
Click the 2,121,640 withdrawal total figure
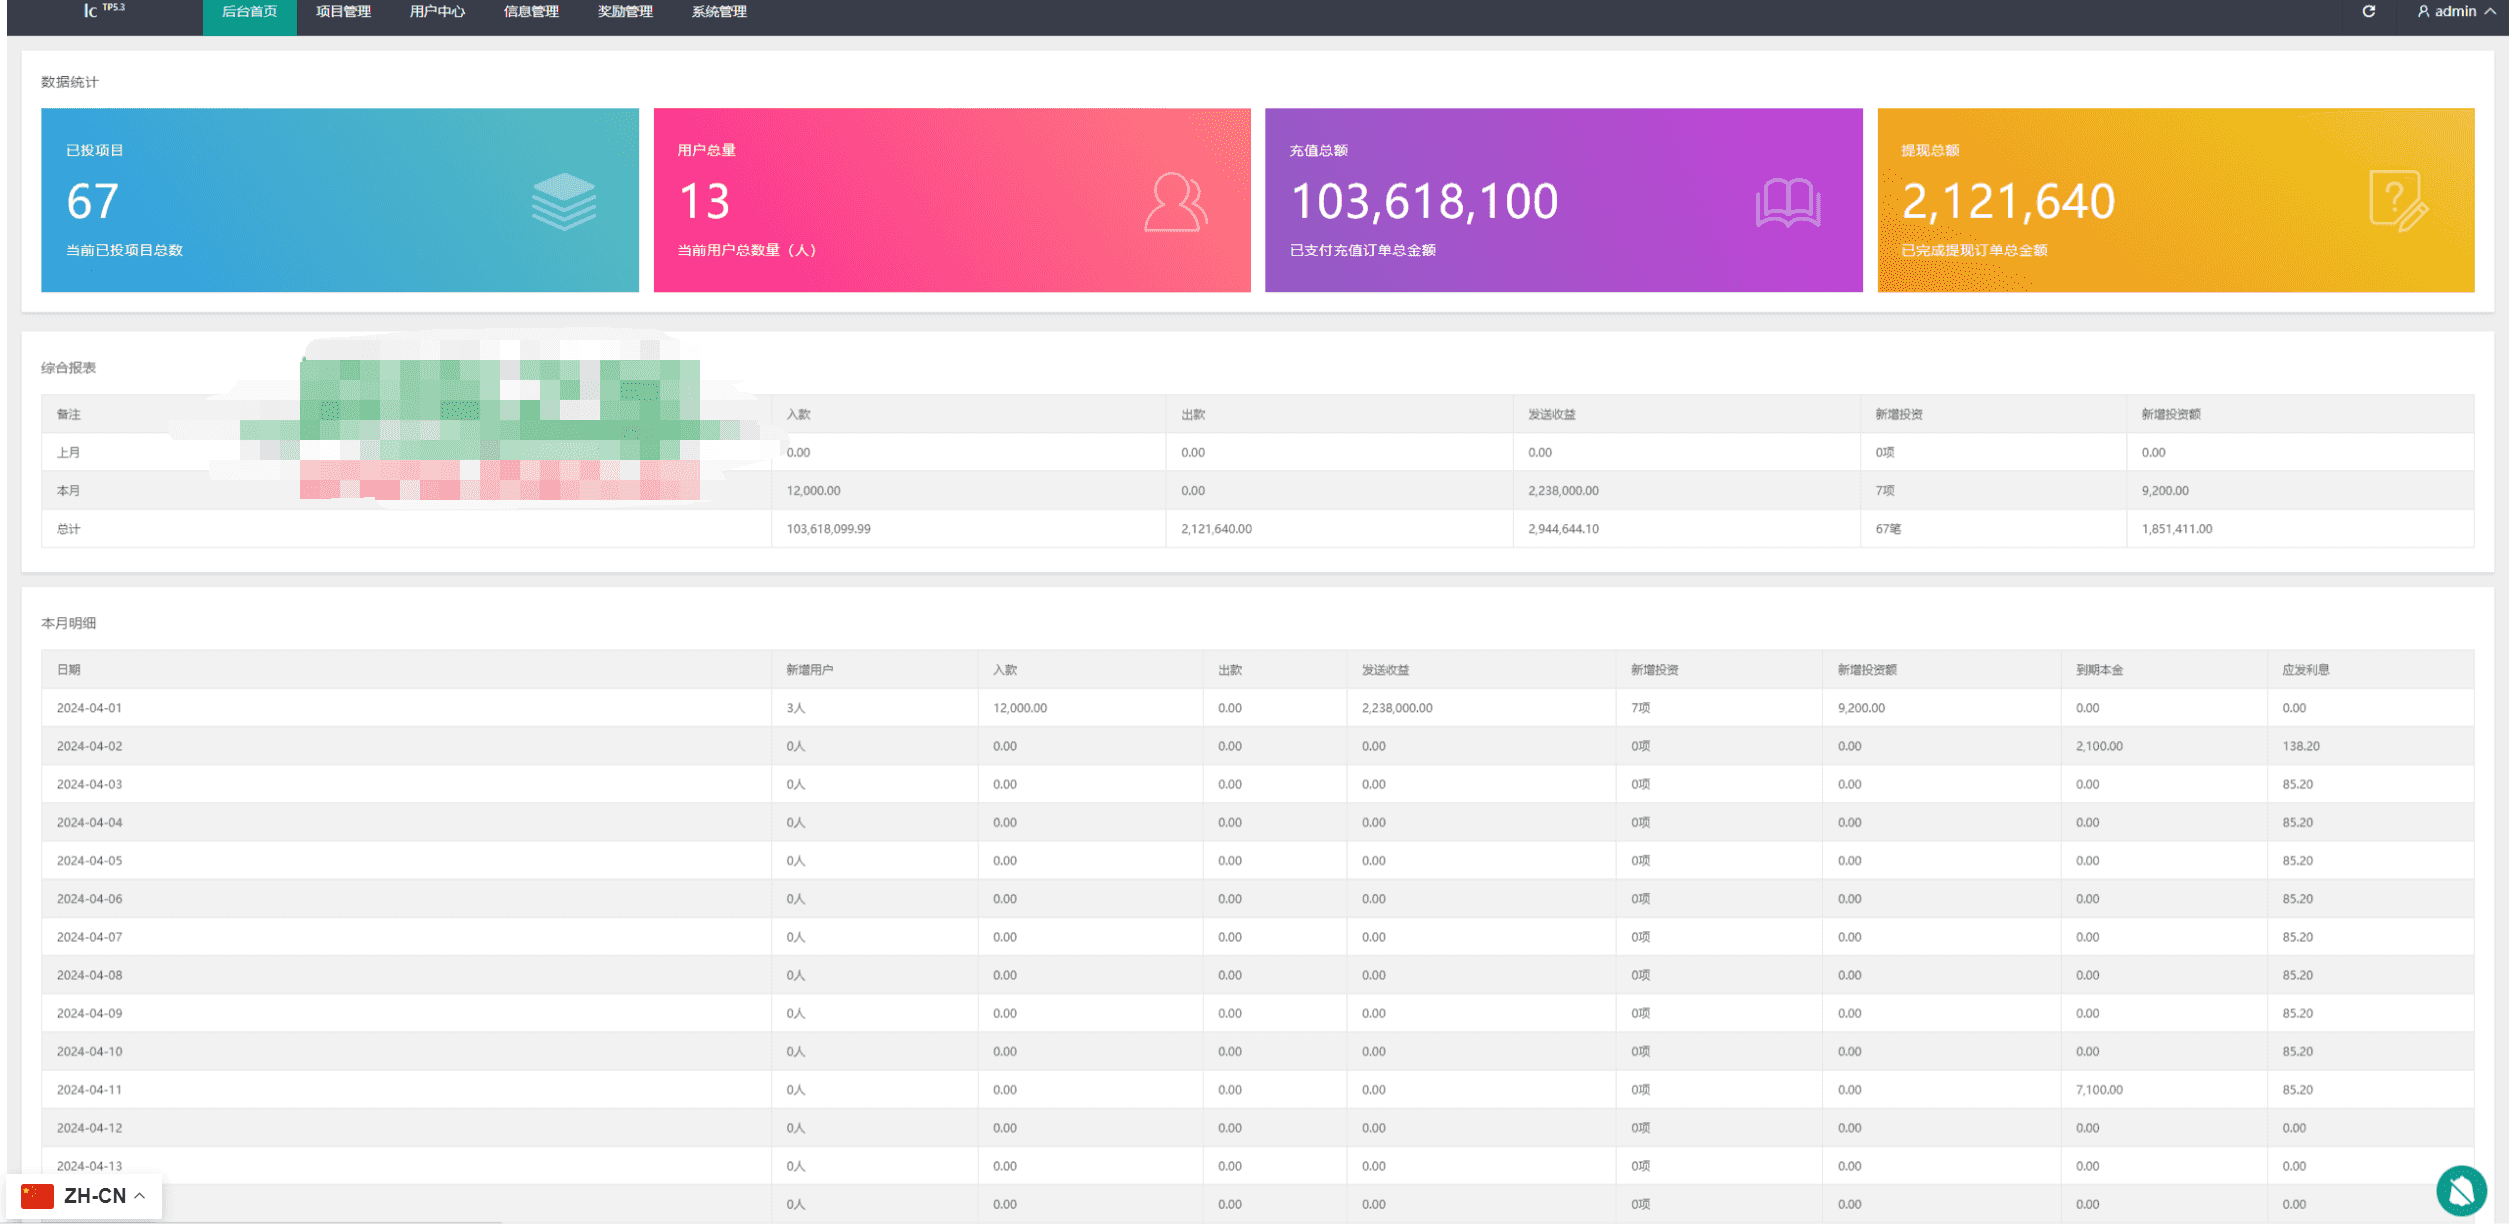click(x=2008, y=202)
